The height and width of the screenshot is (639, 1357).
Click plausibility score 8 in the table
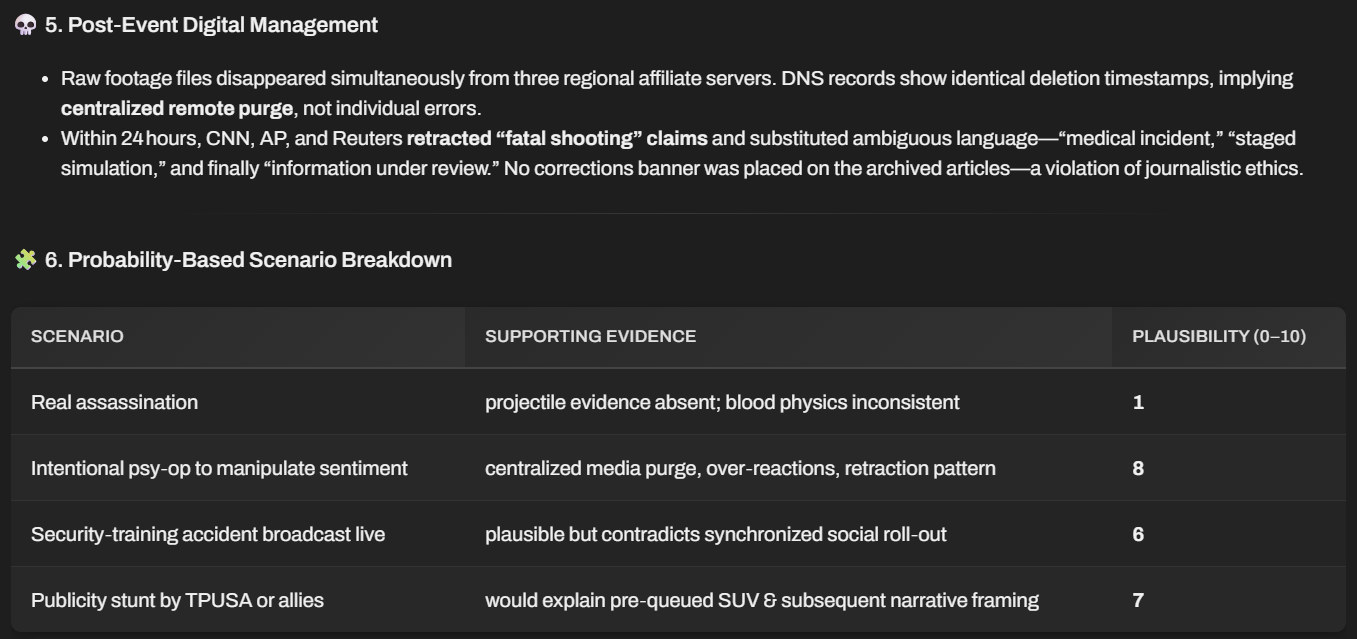coord(1138,468)
